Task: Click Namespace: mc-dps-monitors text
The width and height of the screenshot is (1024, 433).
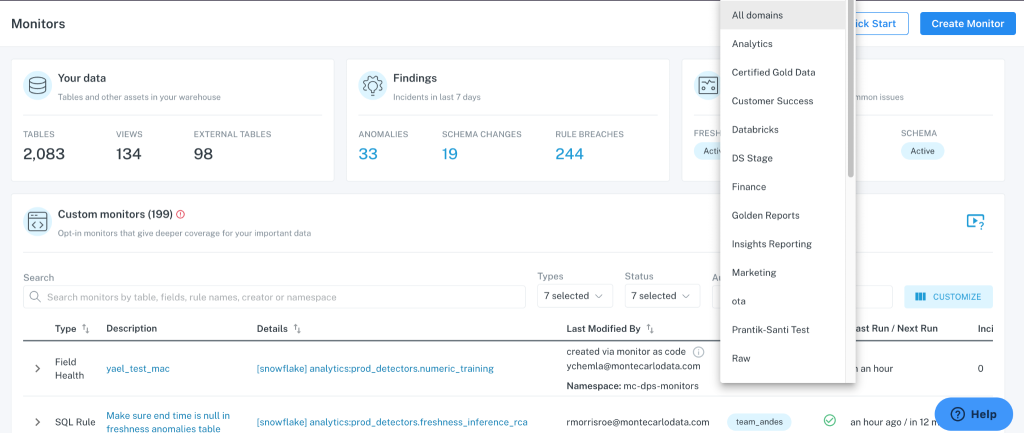Action: [632, 386]
